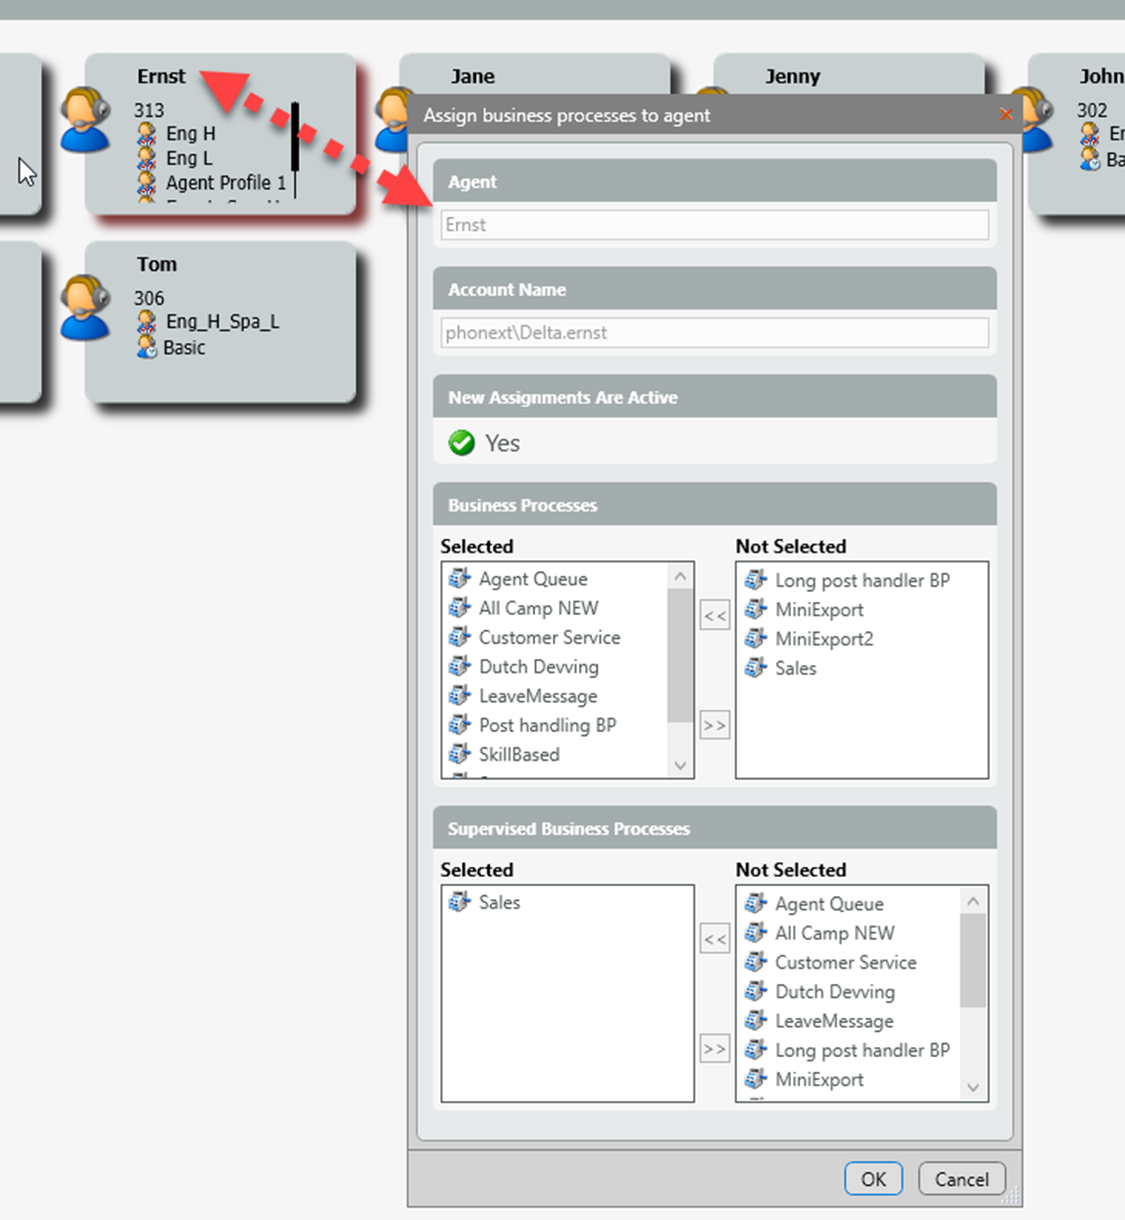Cancel the assign business processes dialog

pos(961,1179)
